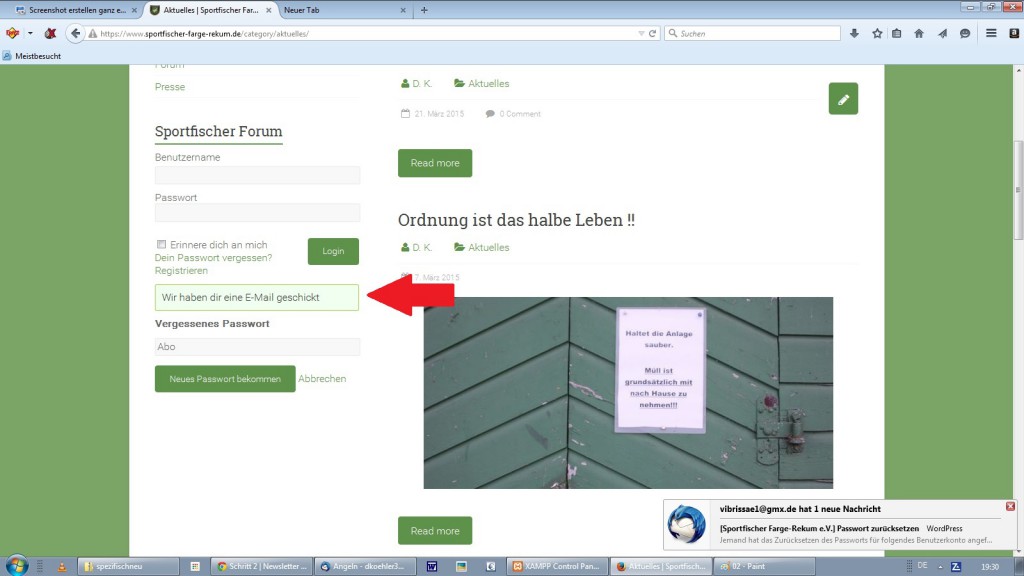The height and width of the screenshot is (576, 1024).
Task: Click the paper plane share icon in toolbar
Action: [942, 33]
